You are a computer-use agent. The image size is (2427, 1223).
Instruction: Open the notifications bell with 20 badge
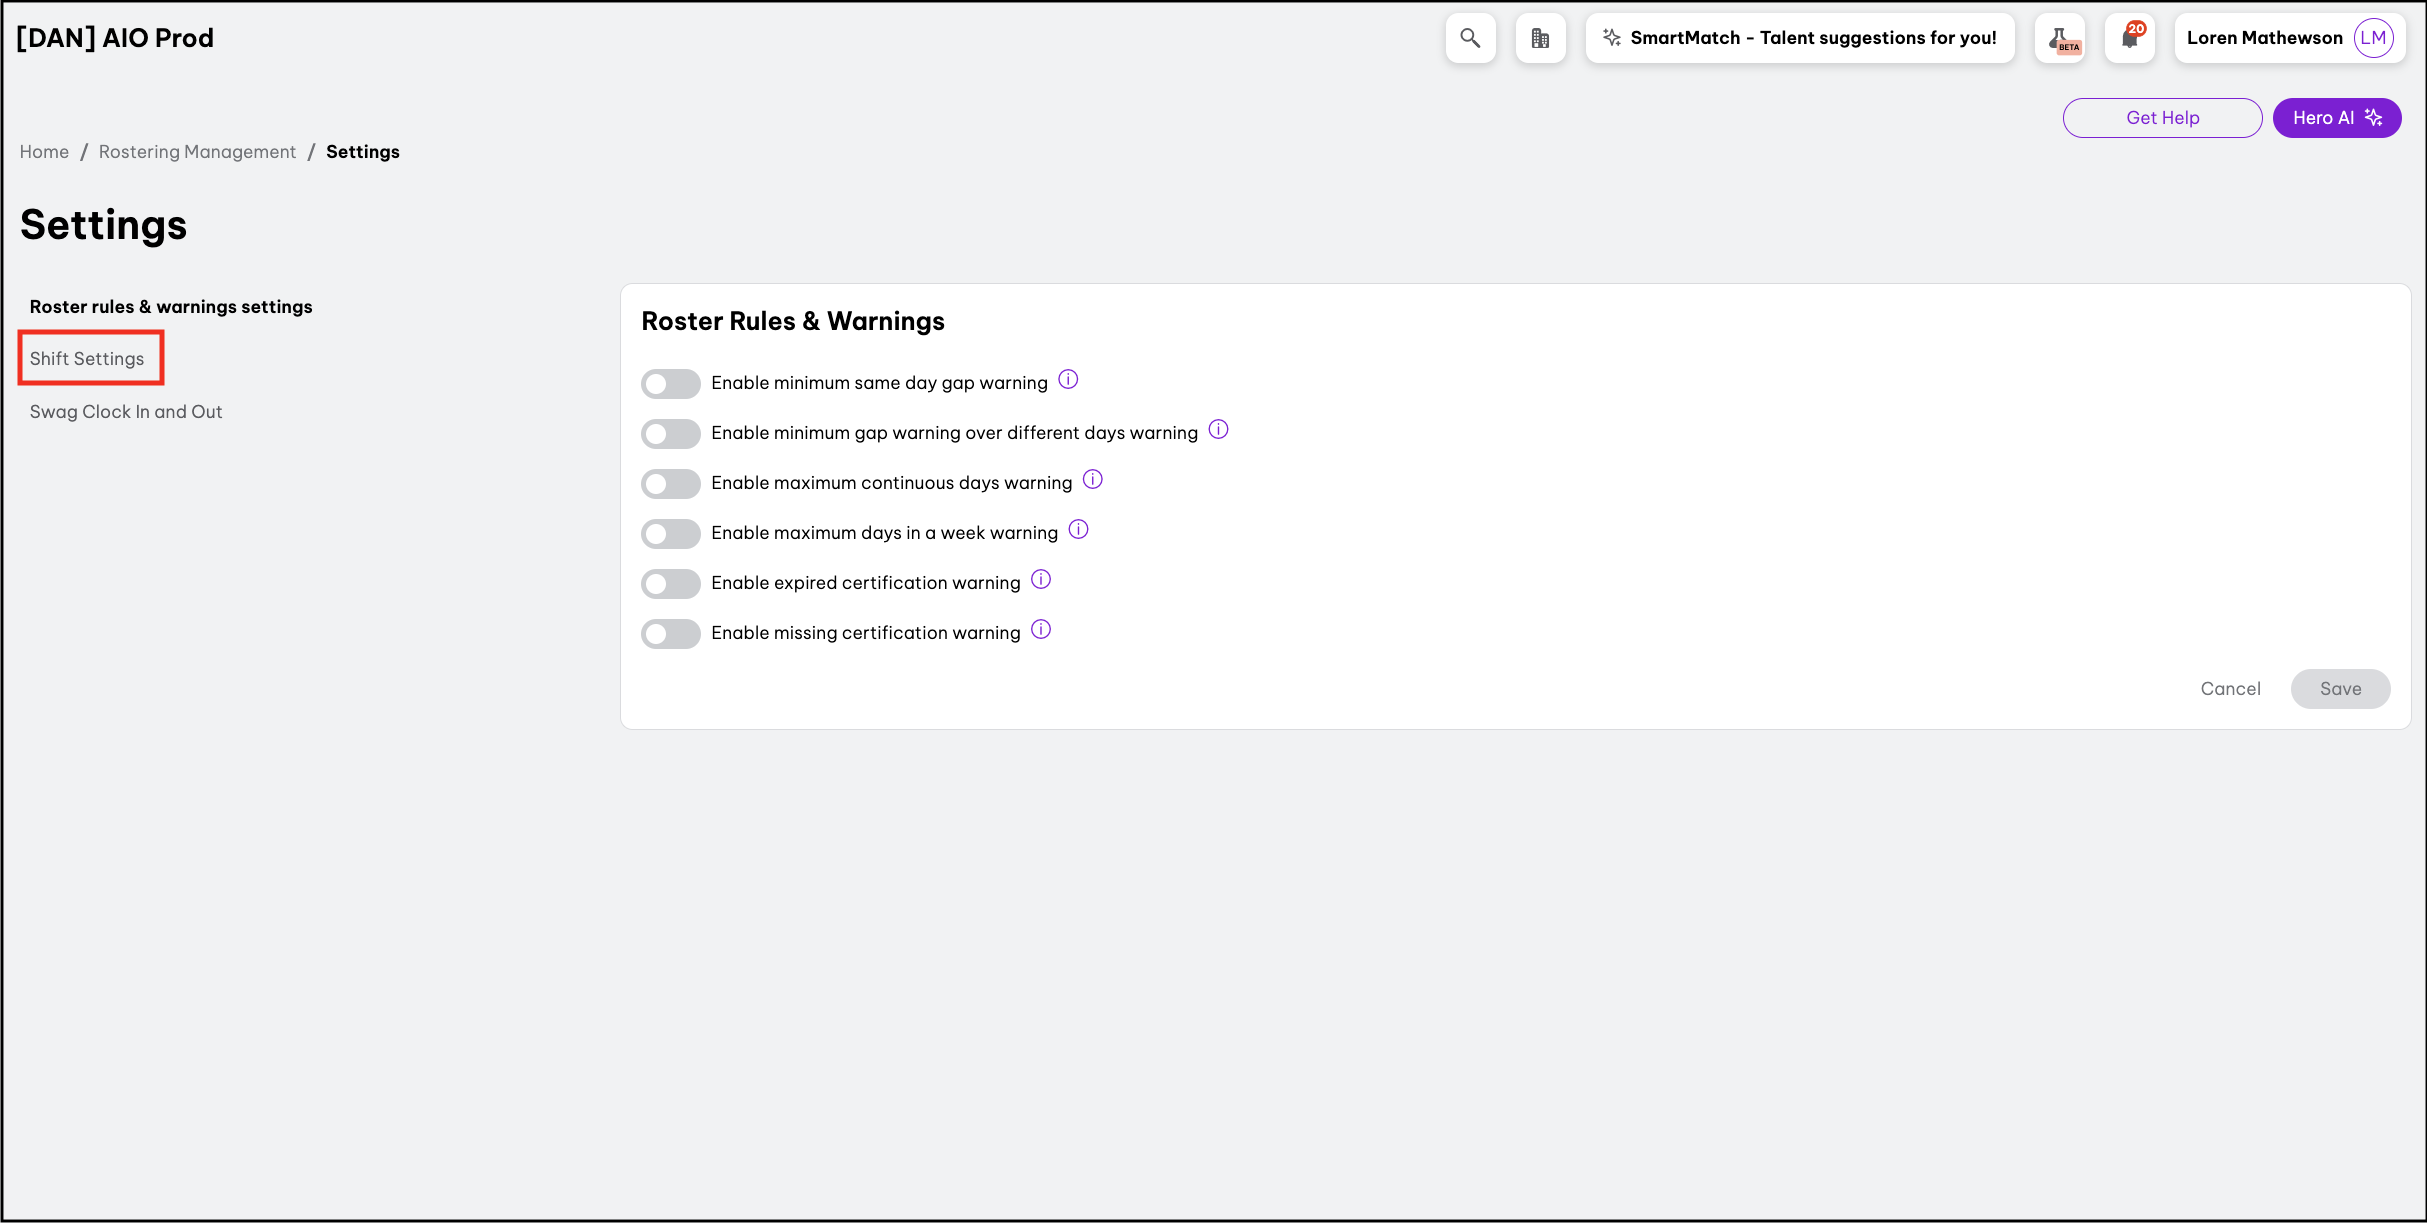(x=2130, y=38)
